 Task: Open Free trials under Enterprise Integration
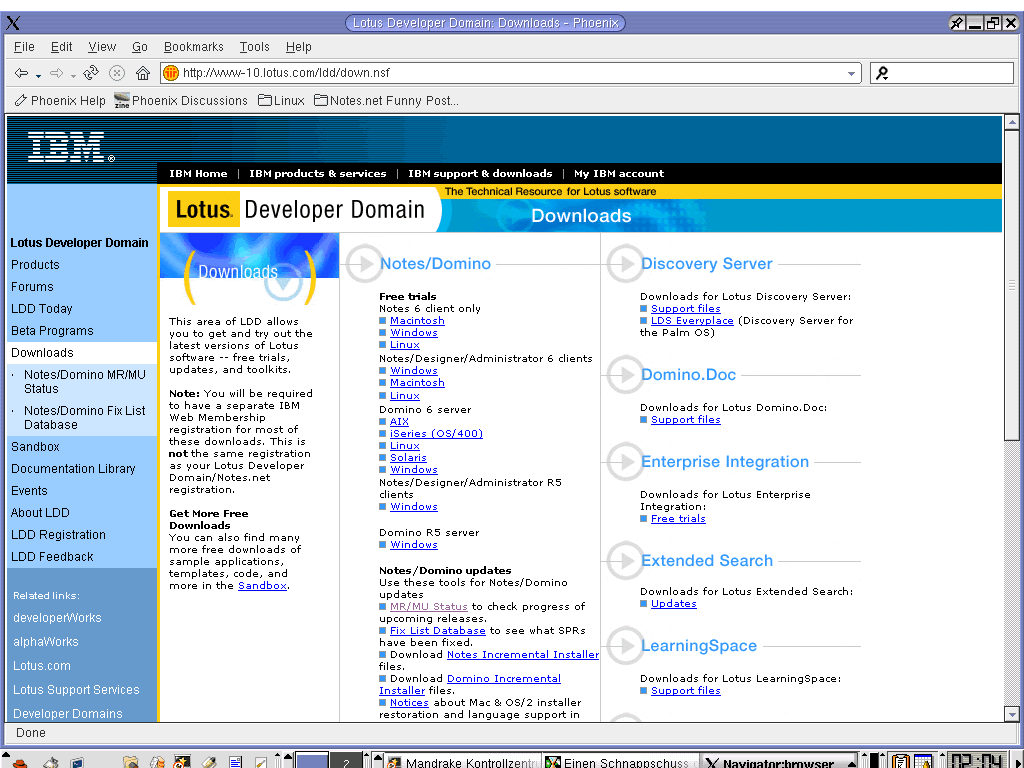click(678, 519)
